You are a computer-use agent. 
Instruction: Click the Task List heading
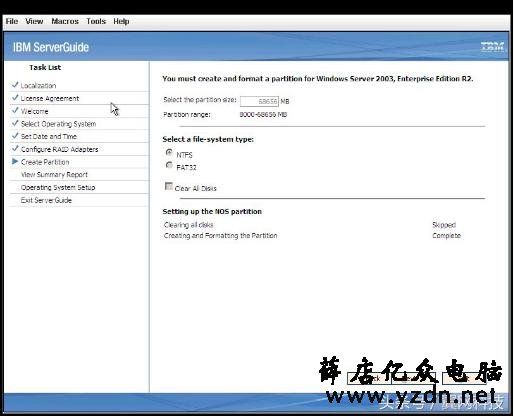[x=45, y=67]
